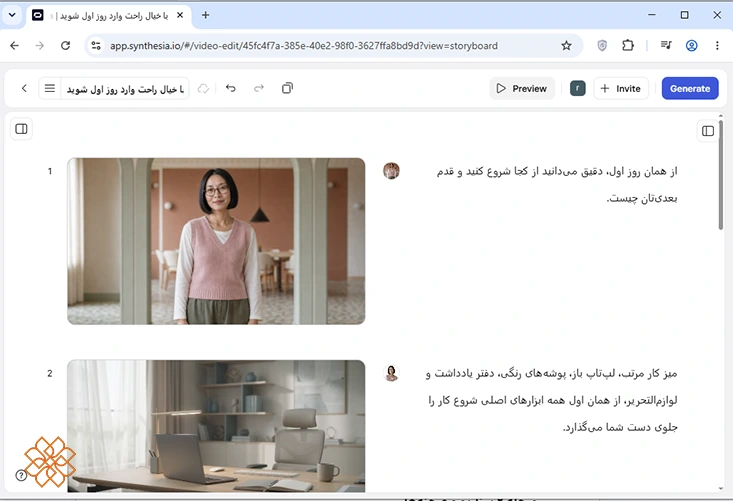The width and height of the screenshot is (733, 501).
Task: Toggle the right sidebar panel icon
Action: 708,131
